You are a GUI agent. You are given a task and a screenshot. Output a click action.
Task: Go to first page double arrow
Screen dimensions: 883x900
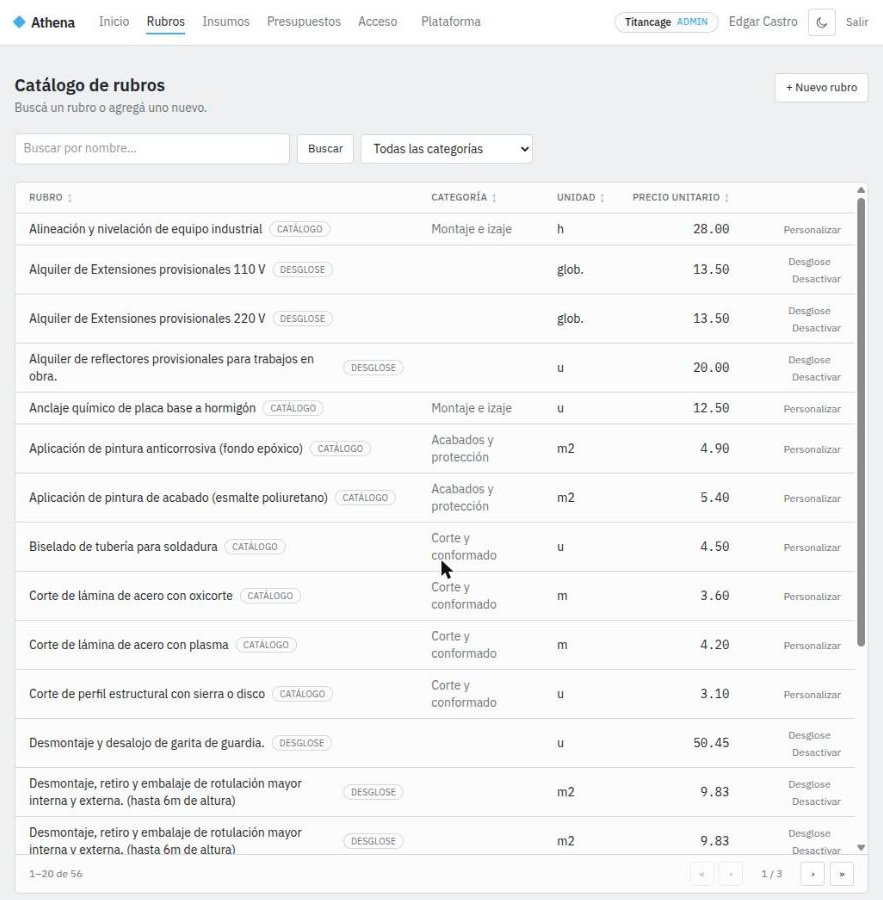(702, 874)
